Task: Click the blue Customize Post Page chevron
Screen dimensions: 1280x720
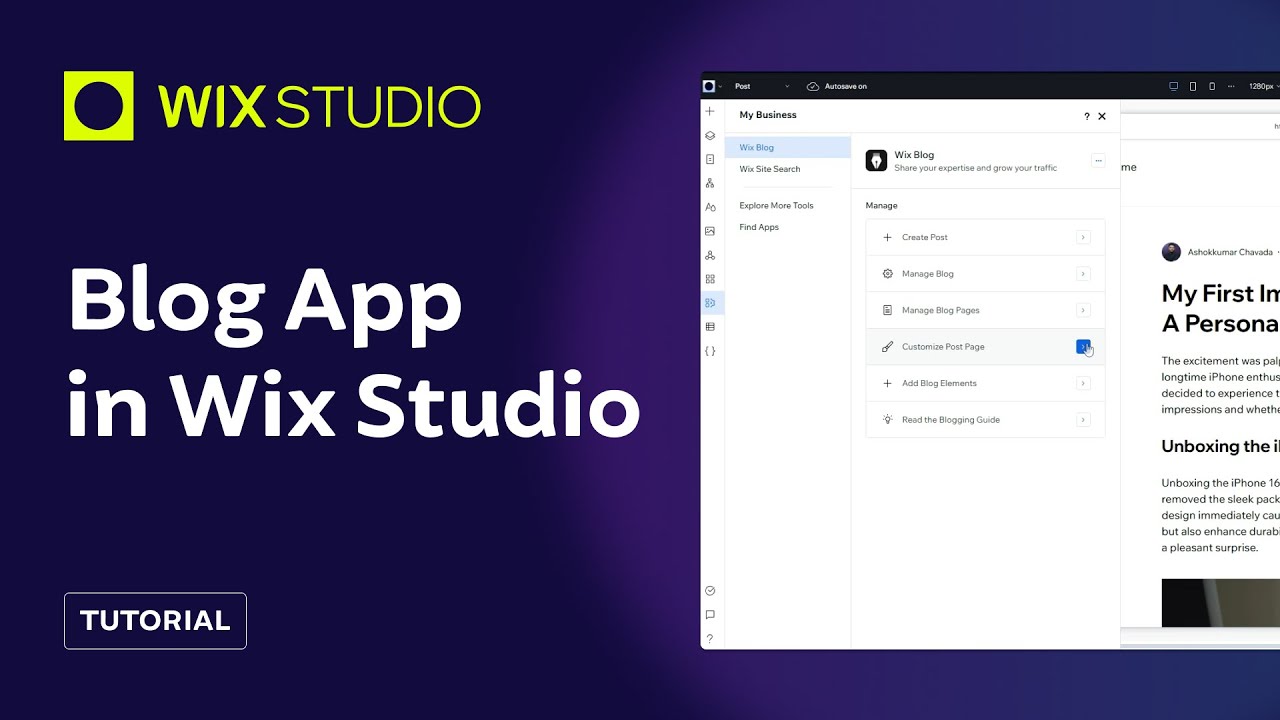Action: pos(1083,346)
